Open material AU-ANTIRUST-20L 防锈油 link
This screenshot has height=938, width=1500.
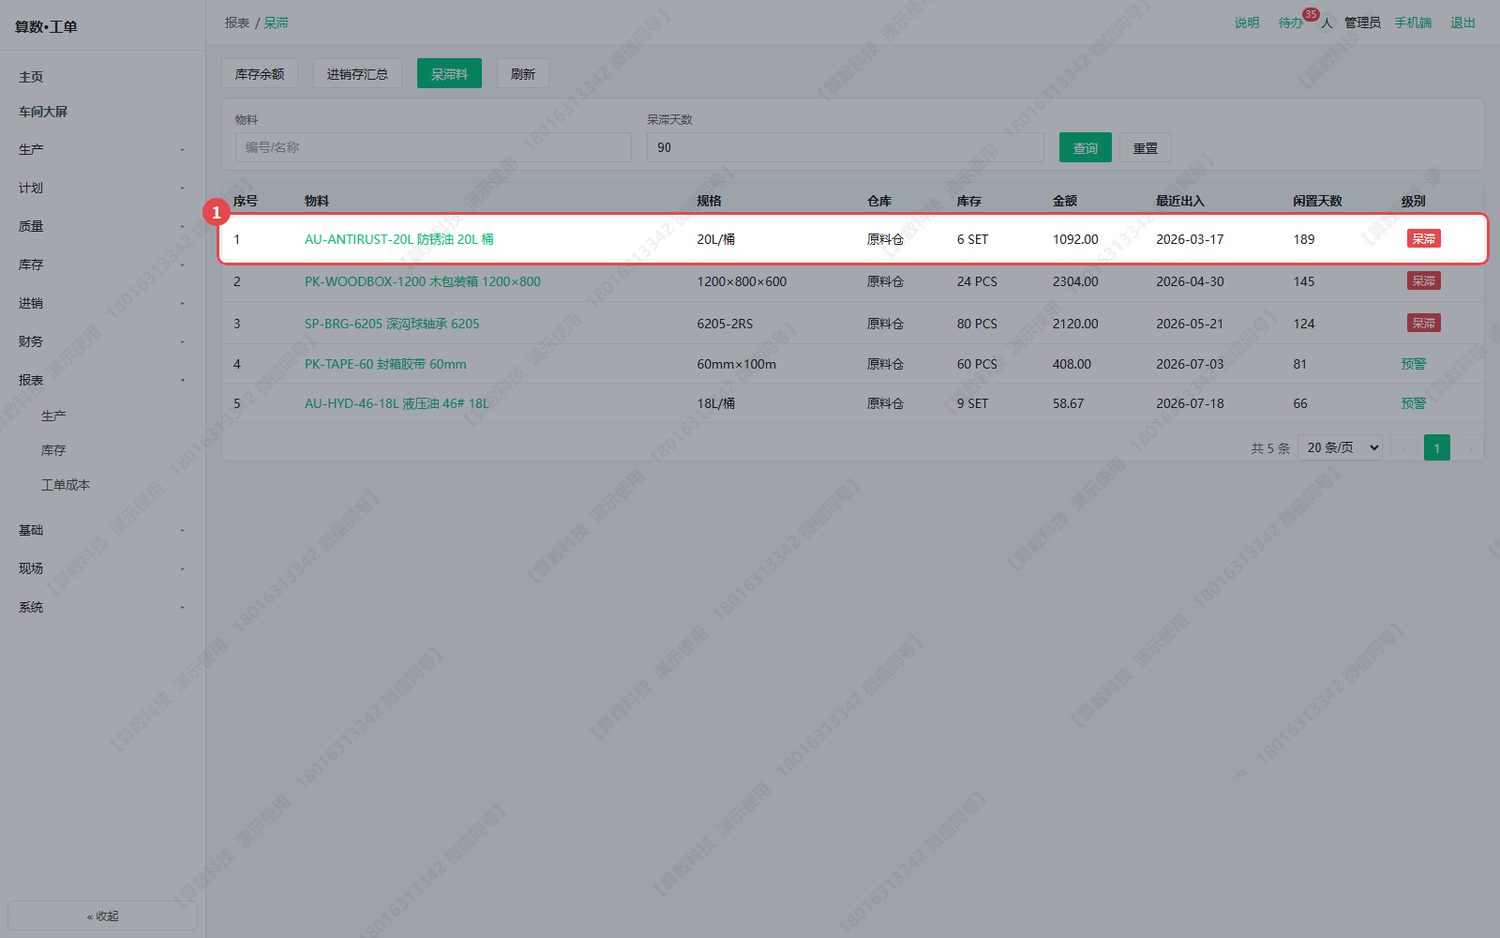[399, 239]
